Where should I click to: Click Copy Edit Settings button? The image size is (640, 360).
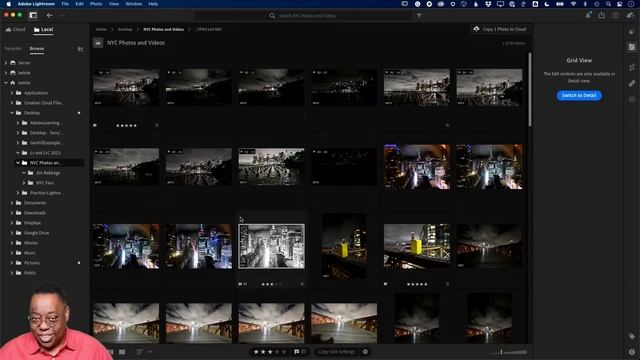point(337,351)
